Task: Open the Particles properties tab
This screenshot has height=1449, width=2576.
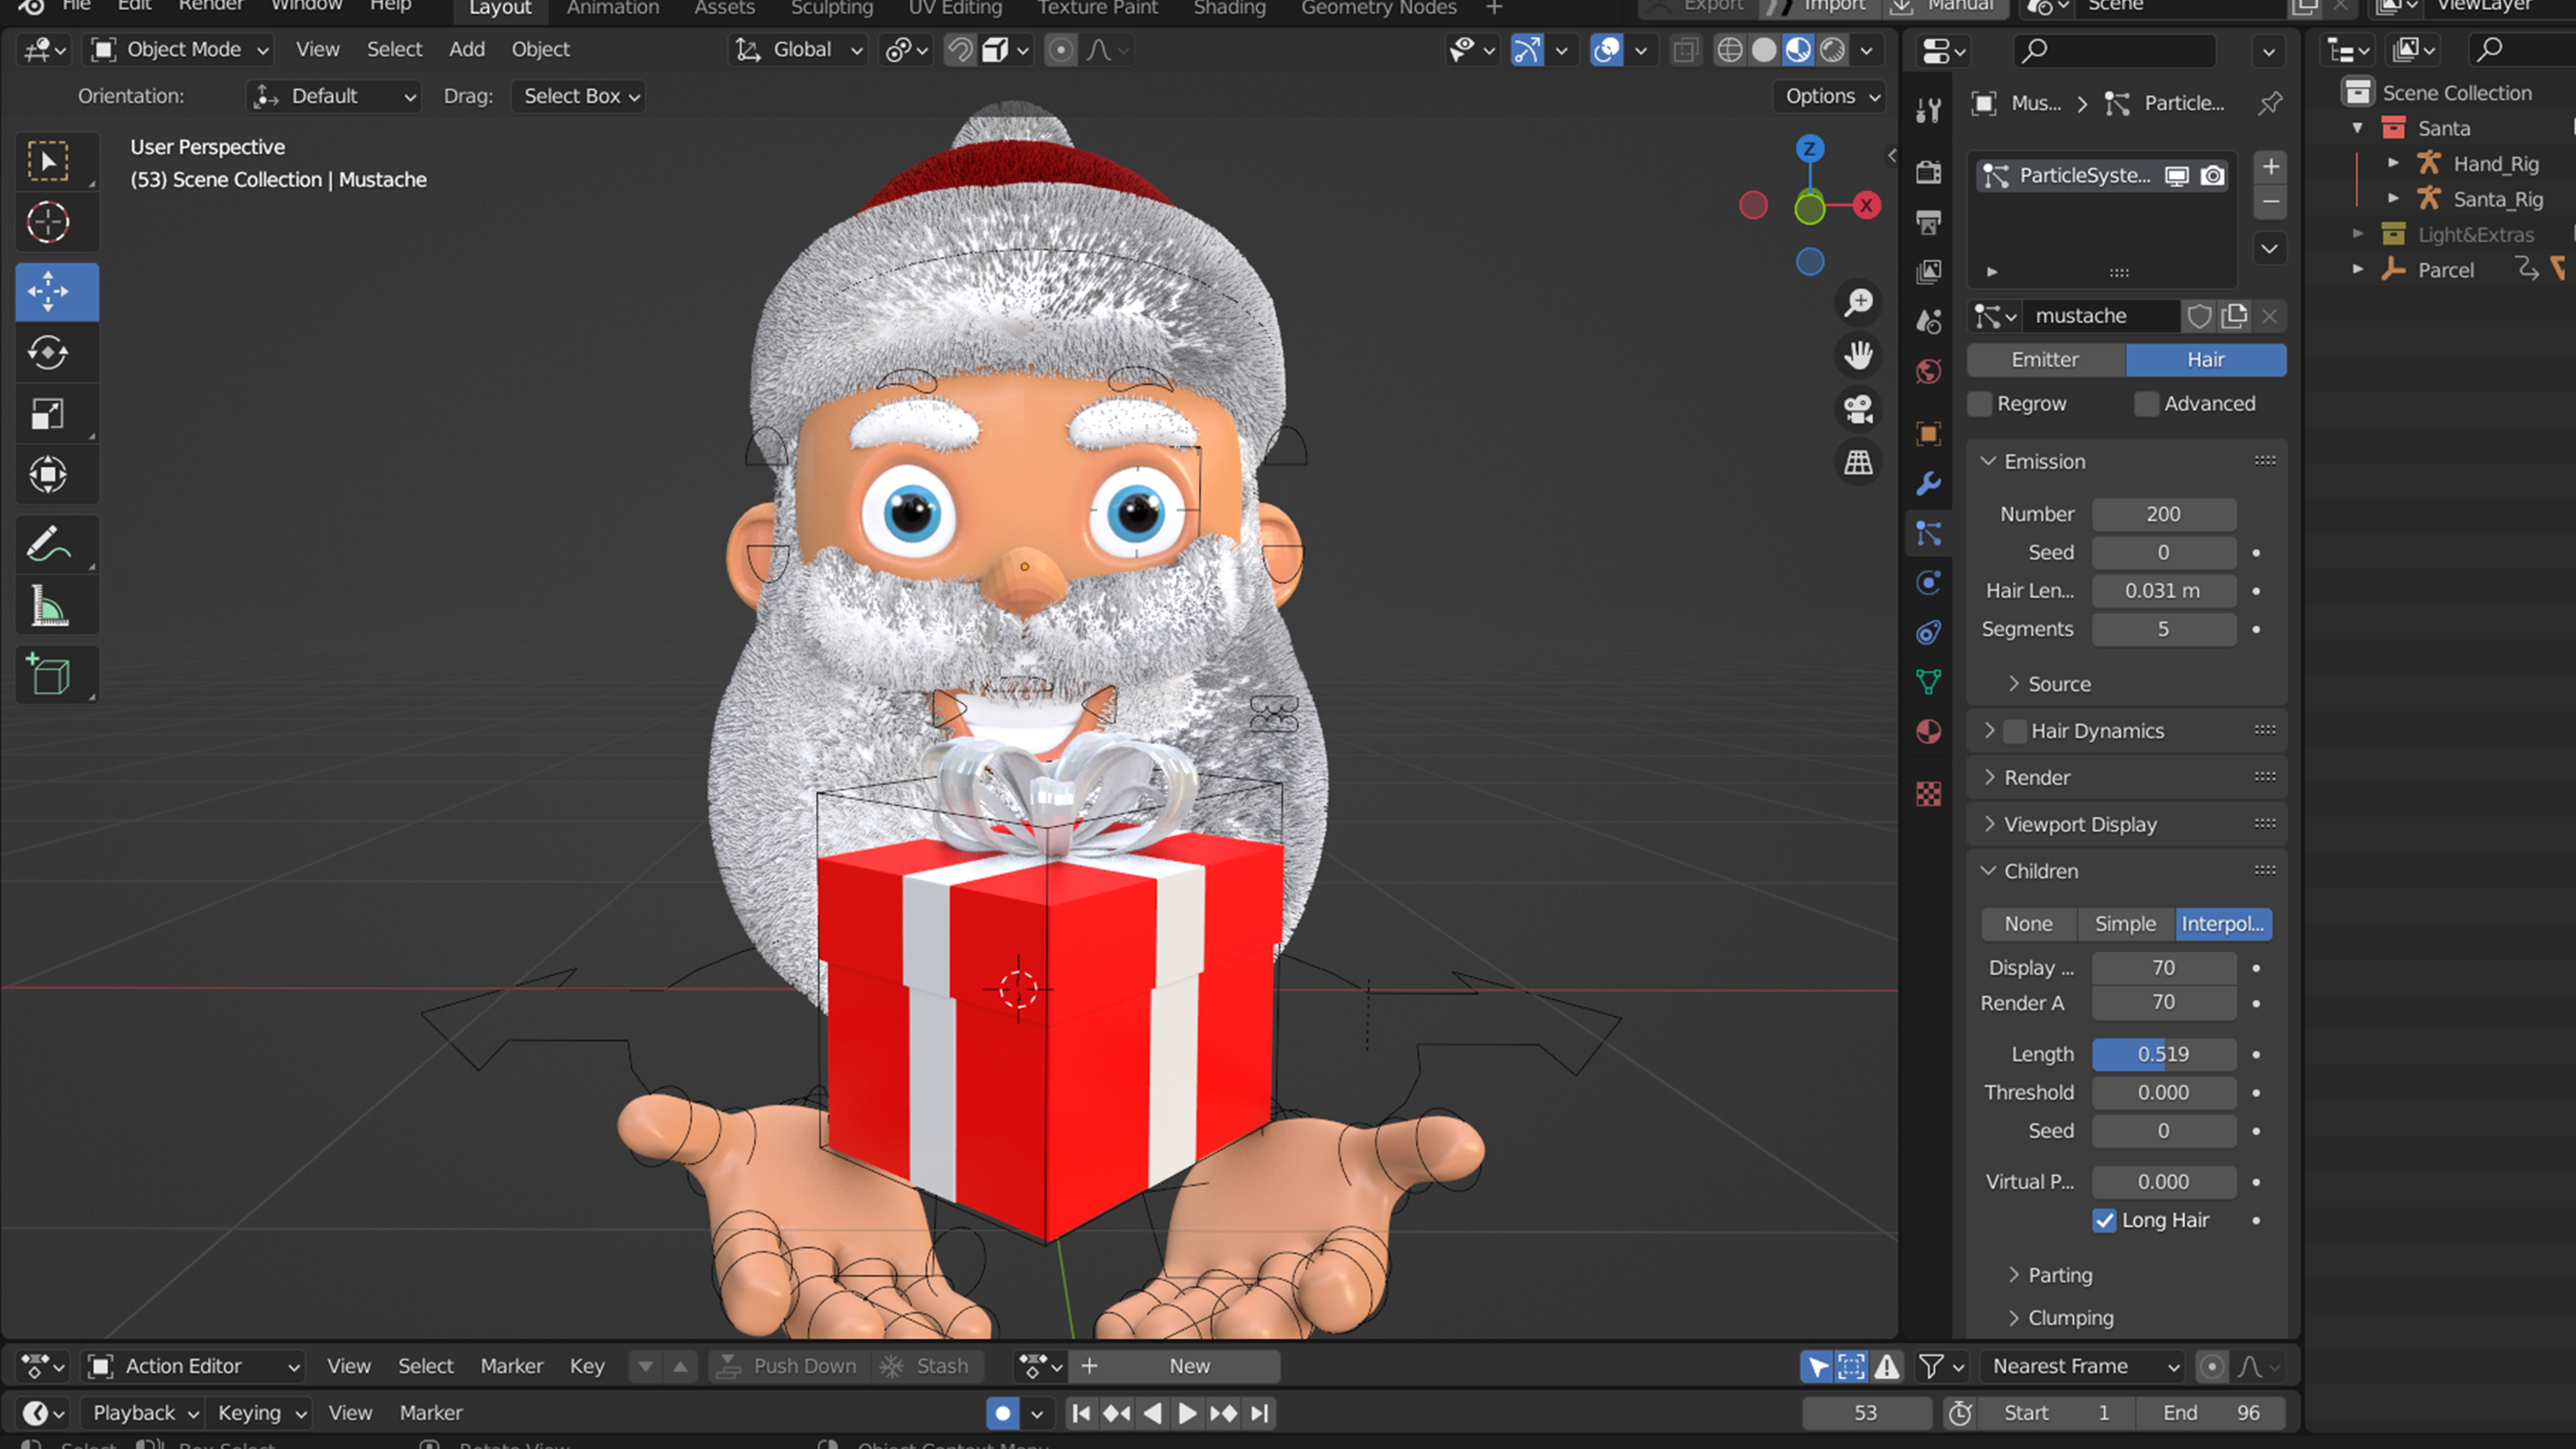Action: tap(1929, 534)
